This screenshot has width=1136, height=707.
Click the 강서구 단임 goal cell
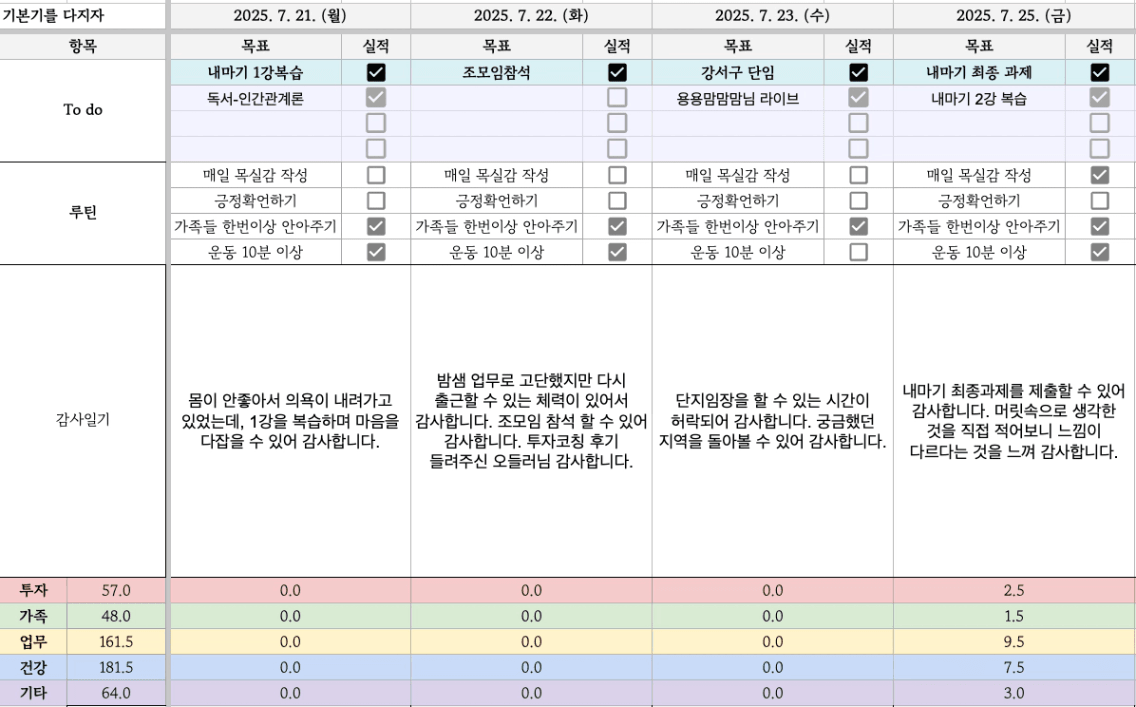click(x=738, y=72)
